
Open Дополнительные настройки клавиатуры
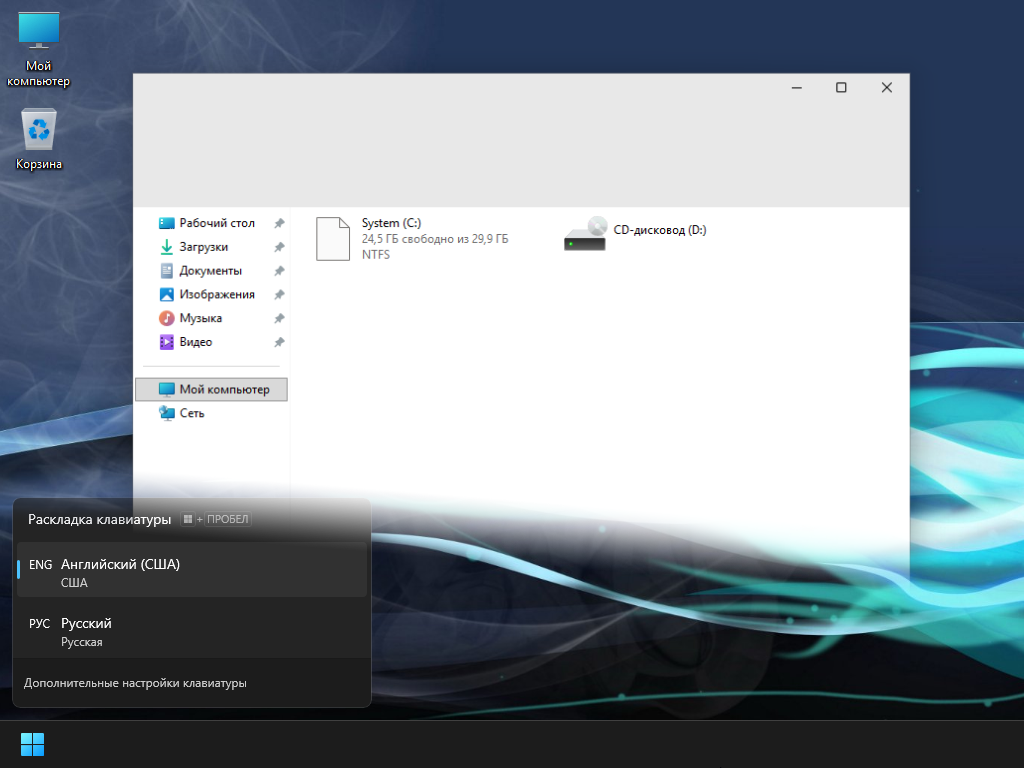[x=135, y=683]
